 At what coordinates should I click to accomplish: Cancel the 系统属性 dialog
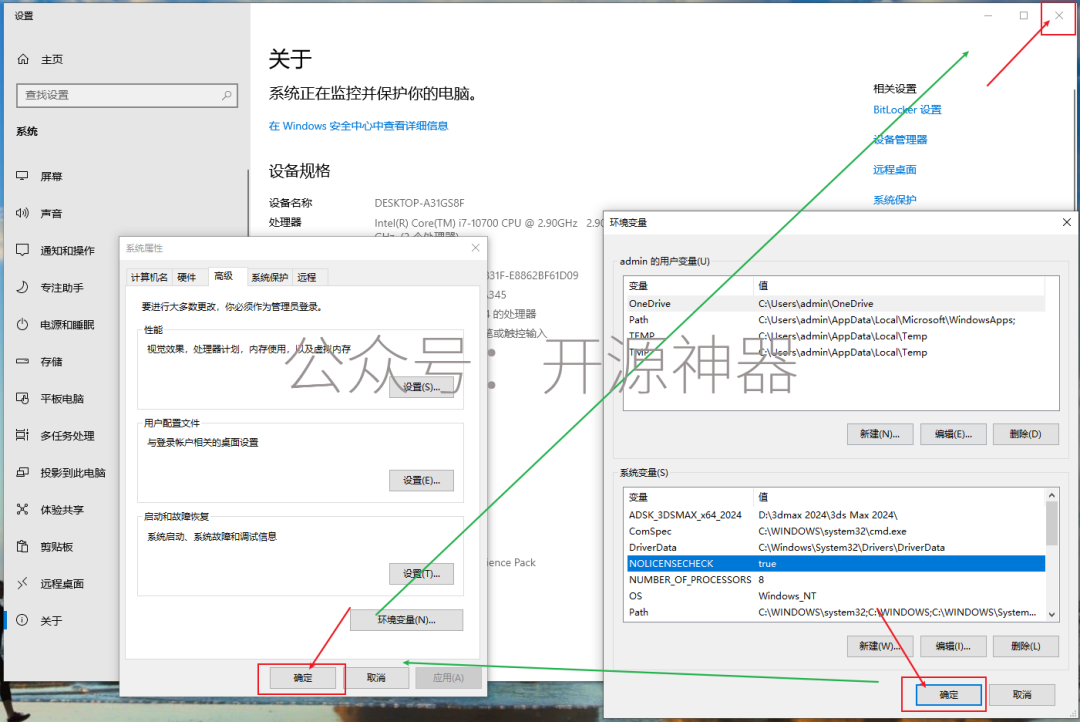pos(376,677)
